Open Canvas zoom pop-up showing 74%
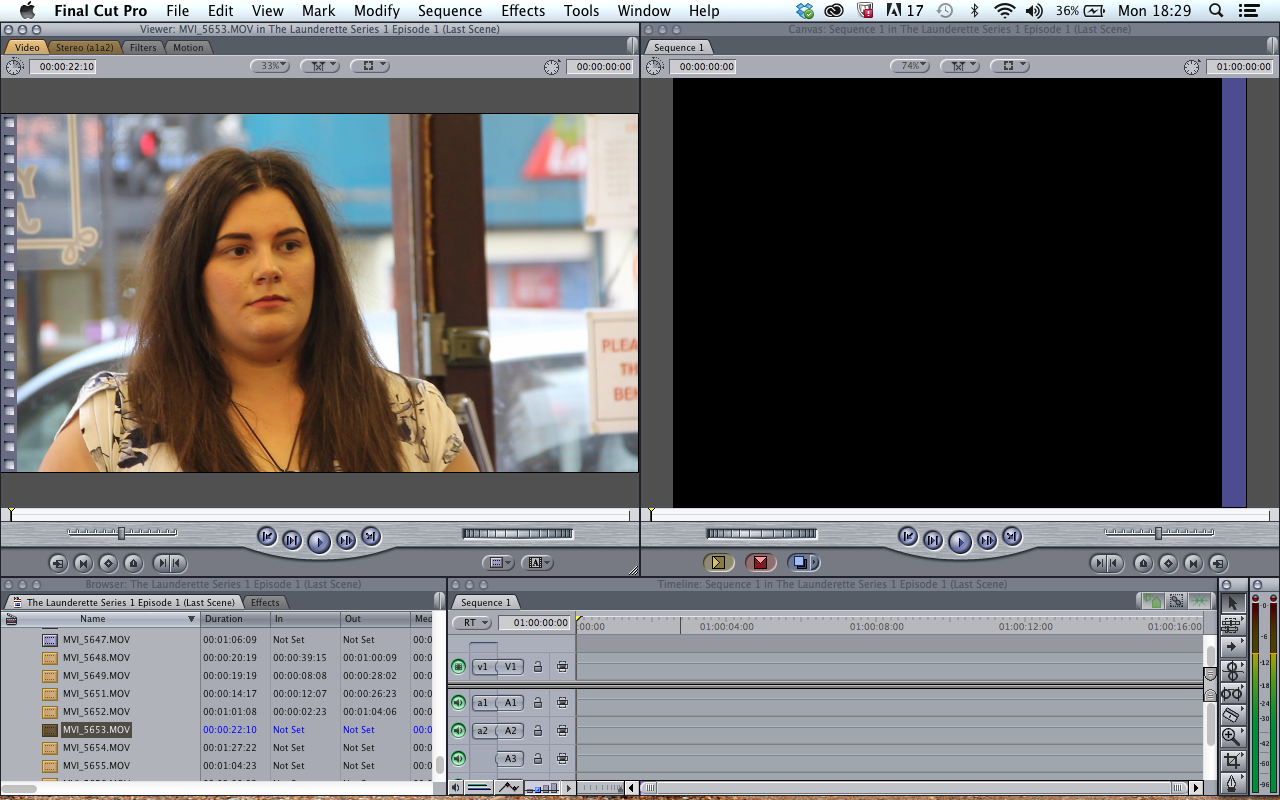 point(910,66)
